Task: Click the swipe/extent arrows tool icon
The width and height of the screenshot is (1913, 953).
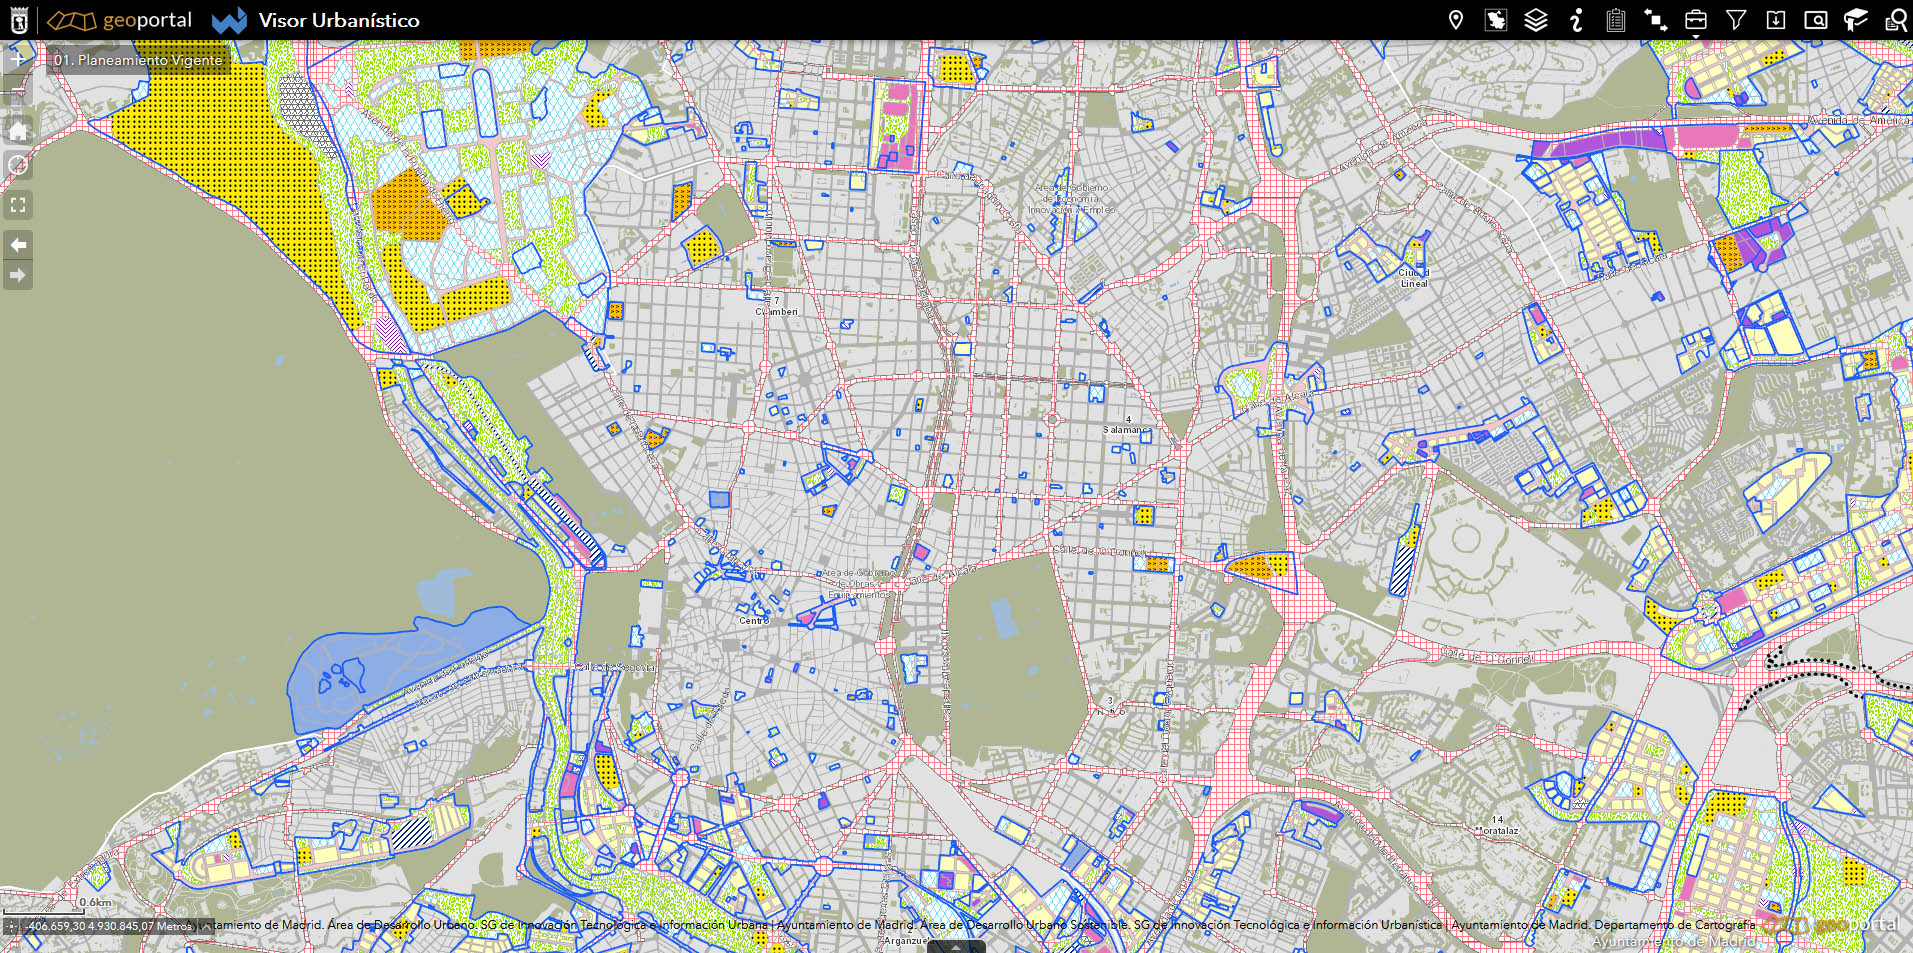Action: (x=1656, y=20)
